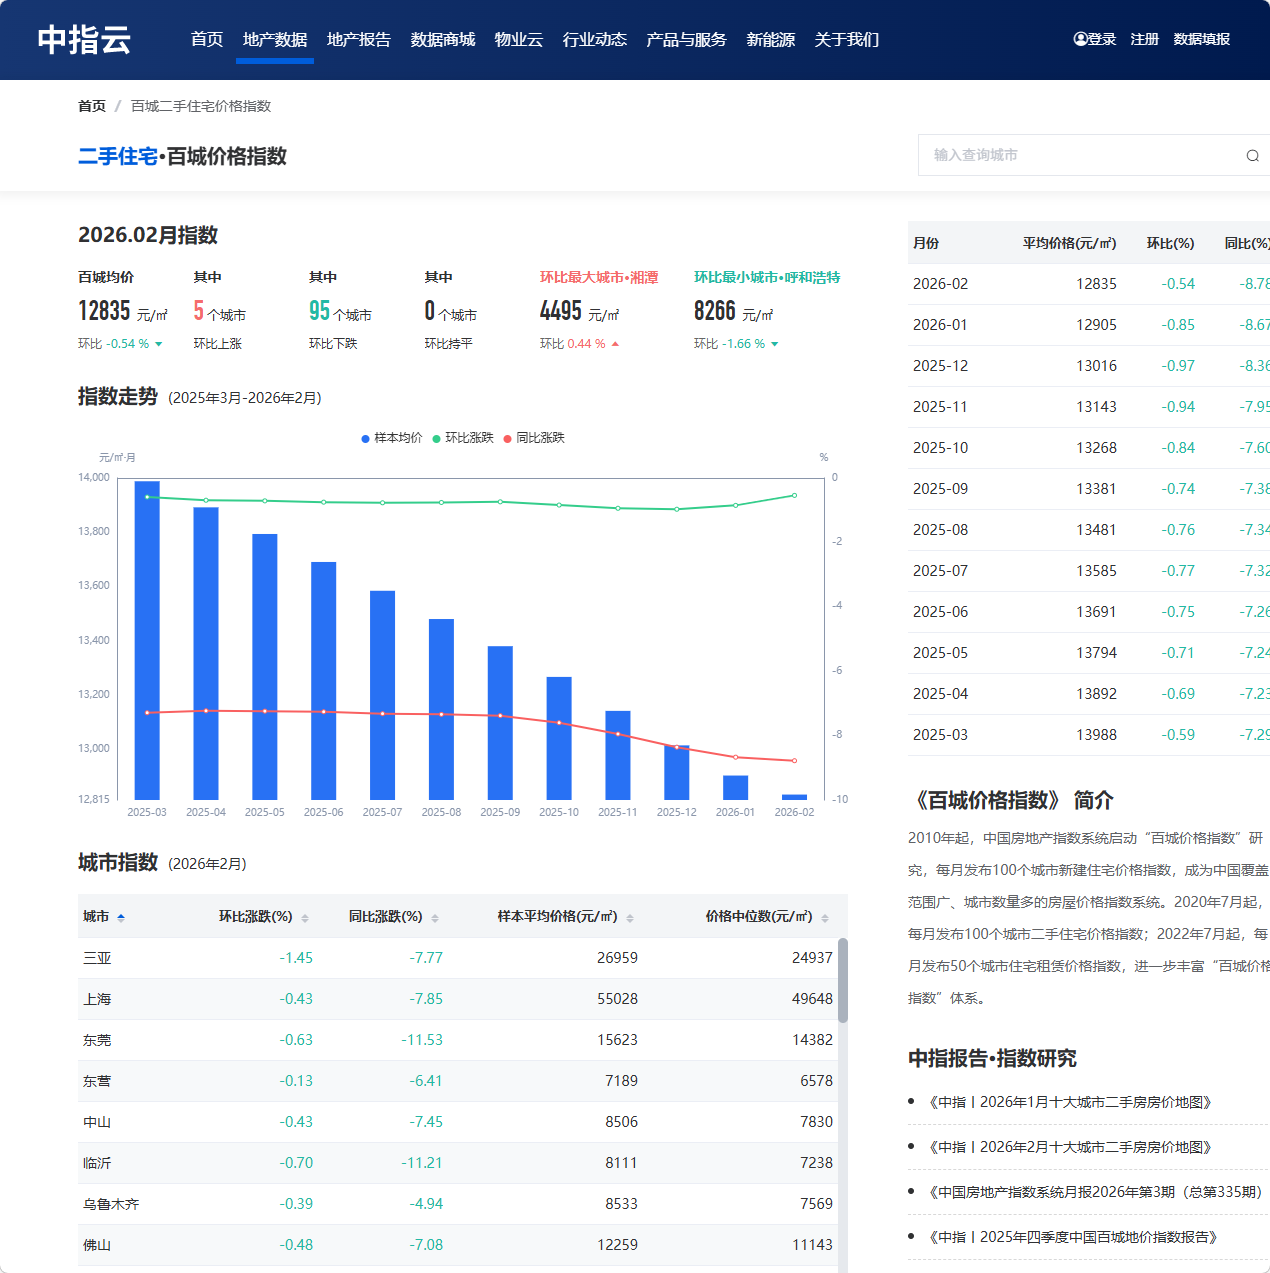Toggle the 同比涨跌 series in chart legend
The image size is (1270, 1273).
tap(538, 438)
